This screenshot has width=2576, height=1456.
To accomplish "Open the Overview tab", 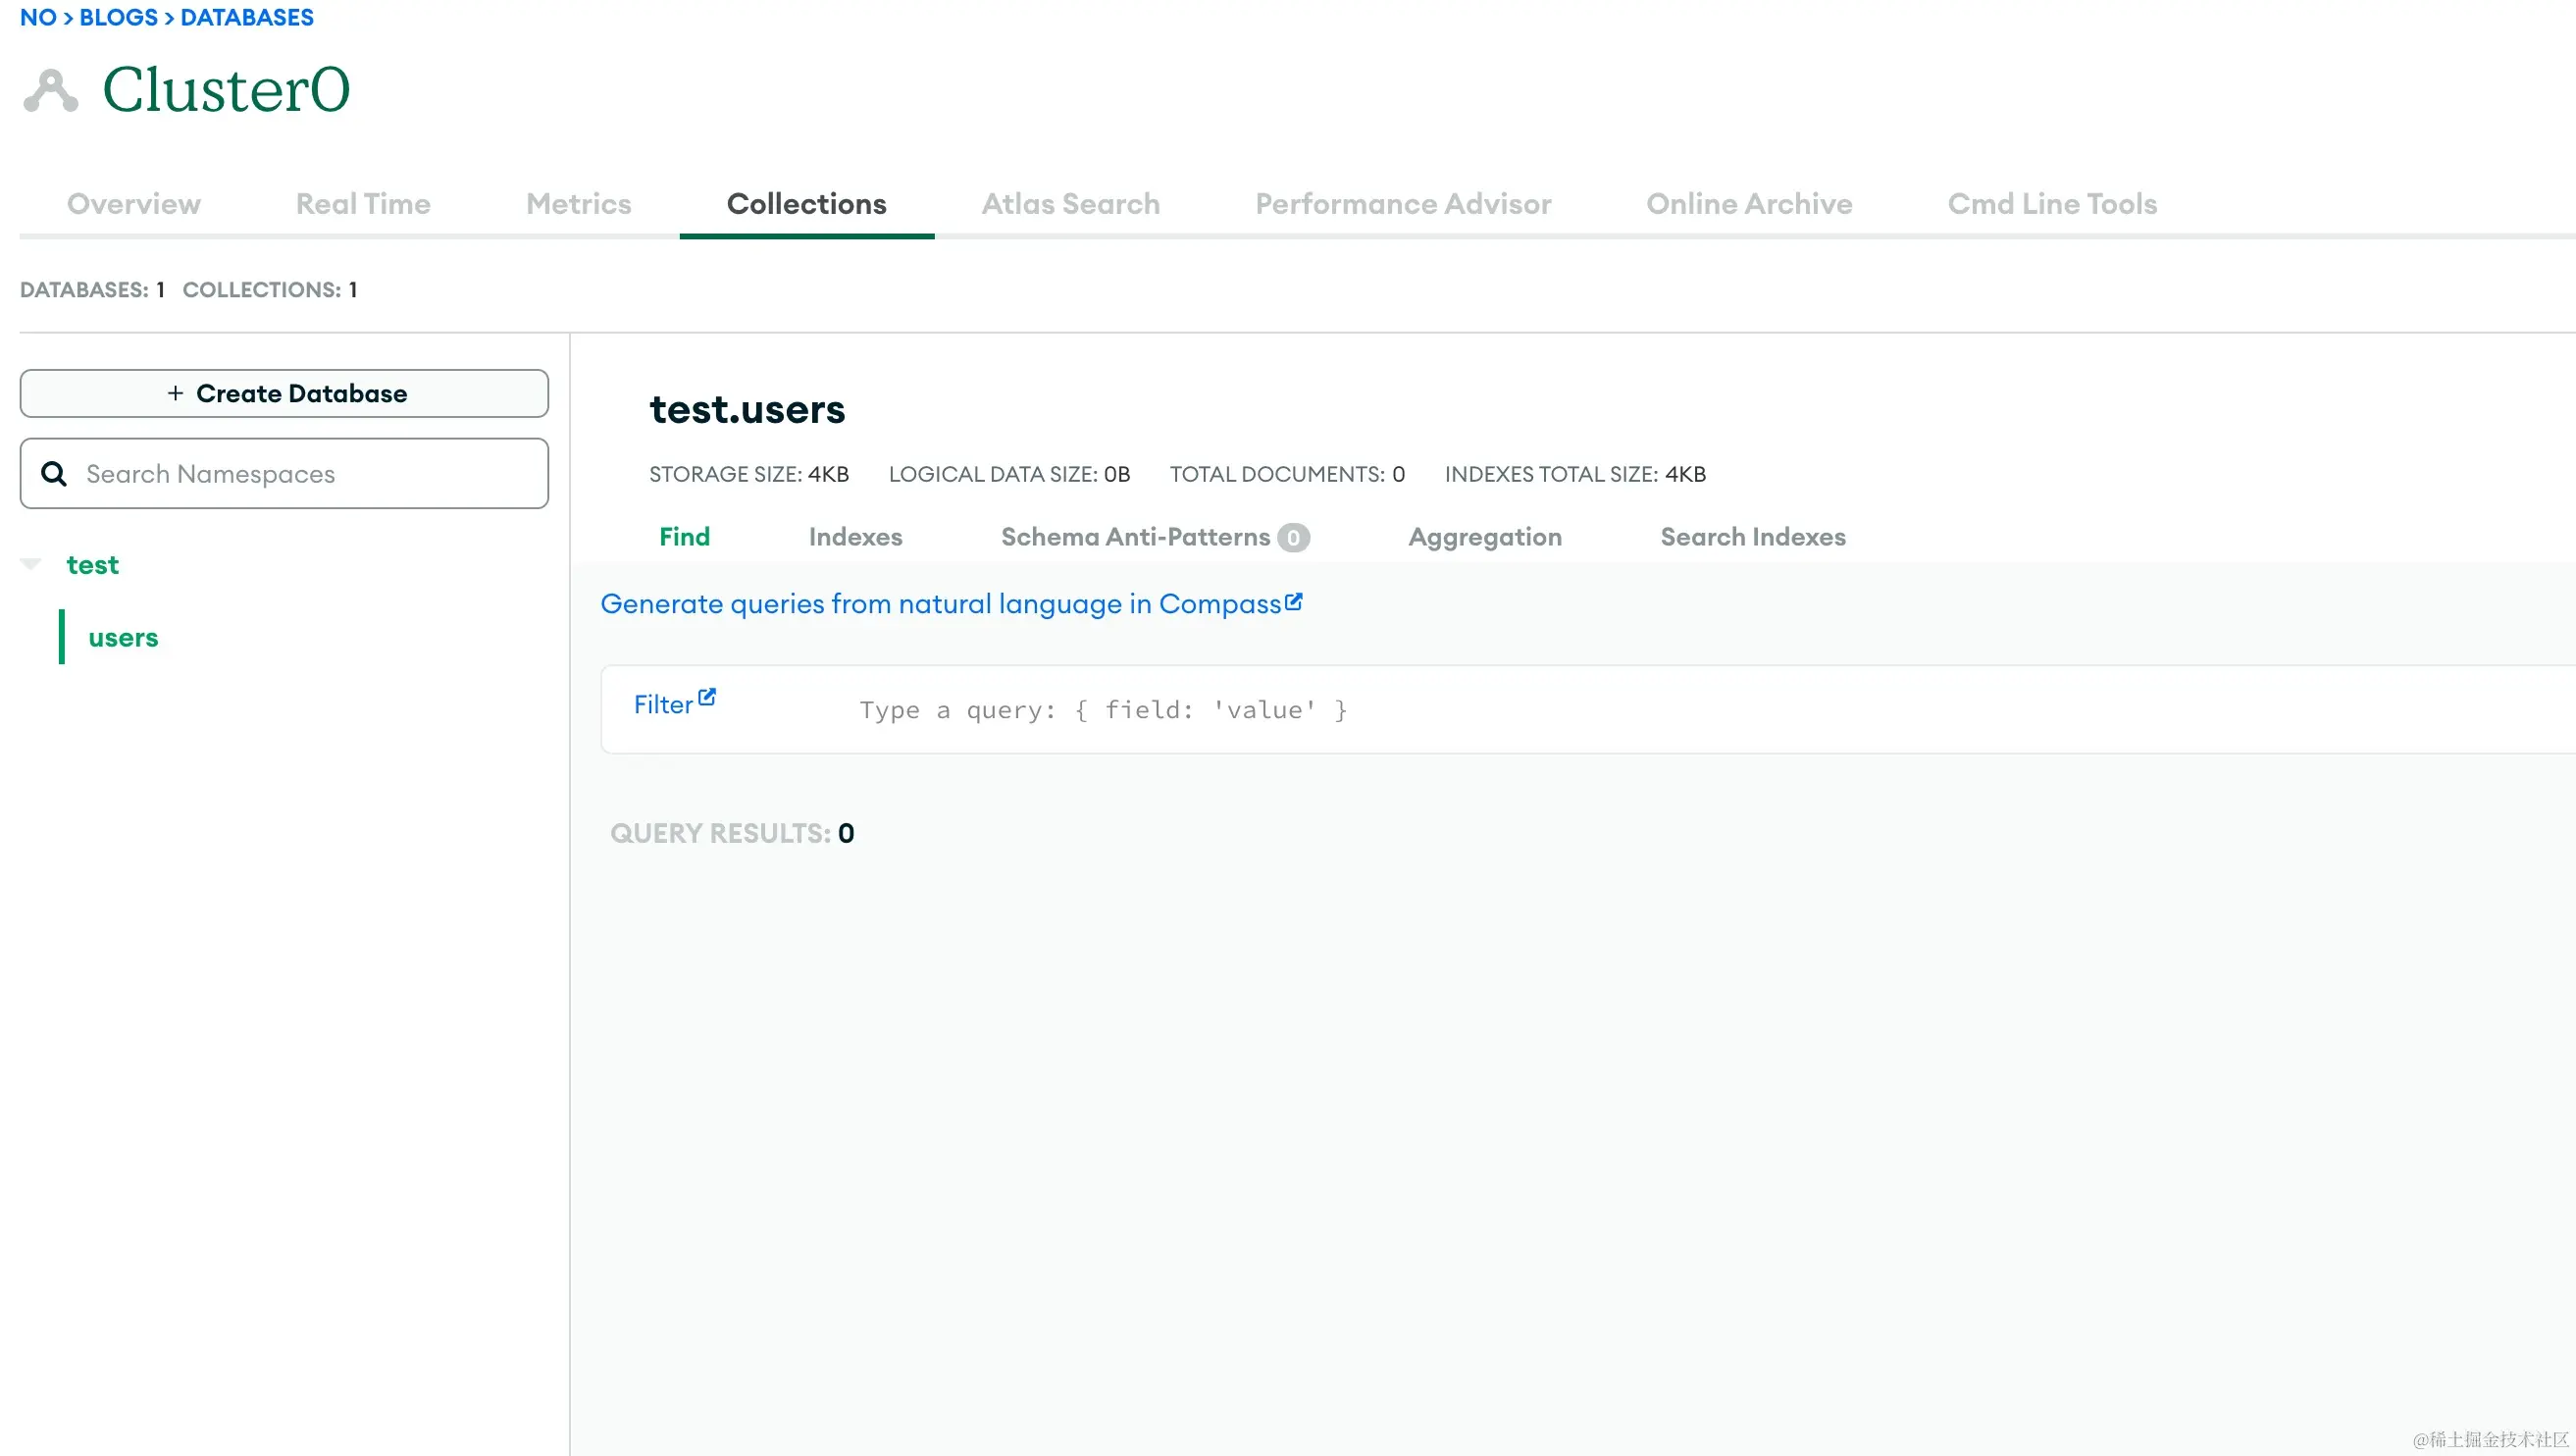I will (134, 204).
